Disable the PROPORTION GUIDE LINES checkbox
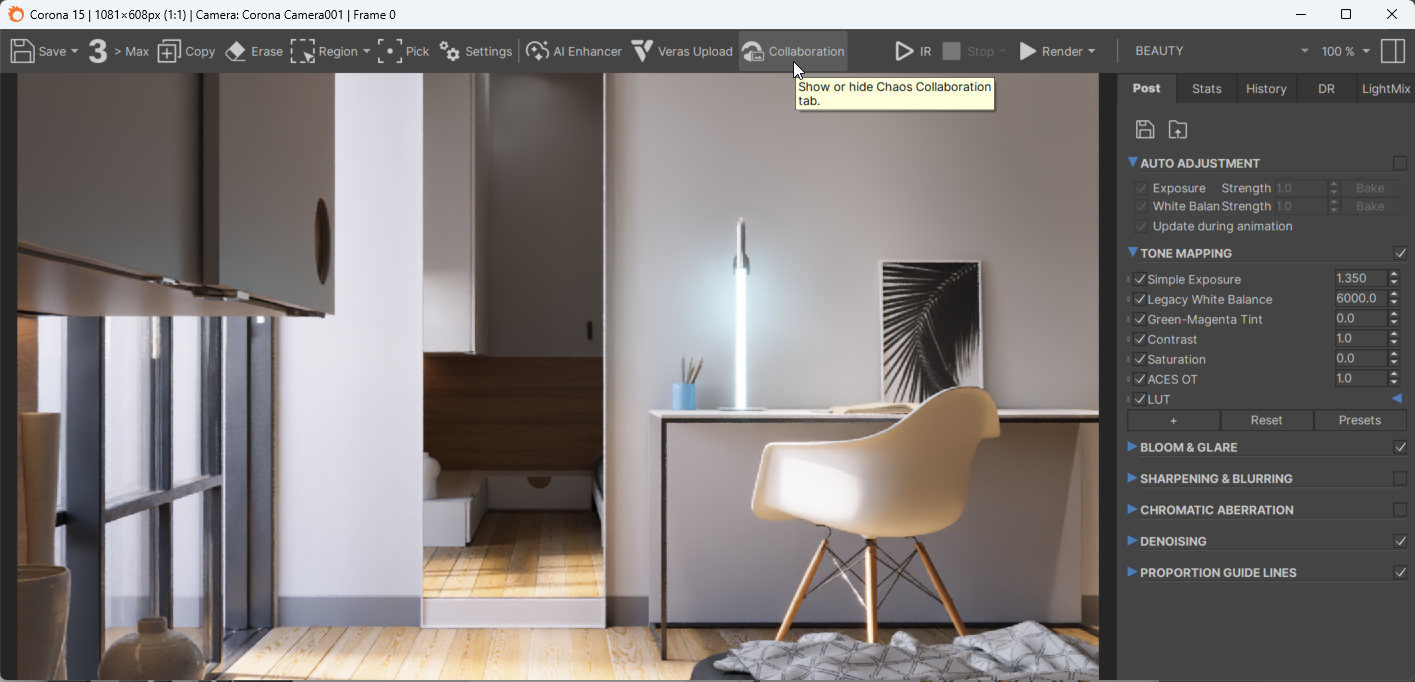Screen dimensions: 1415x682 [1400, 573]
